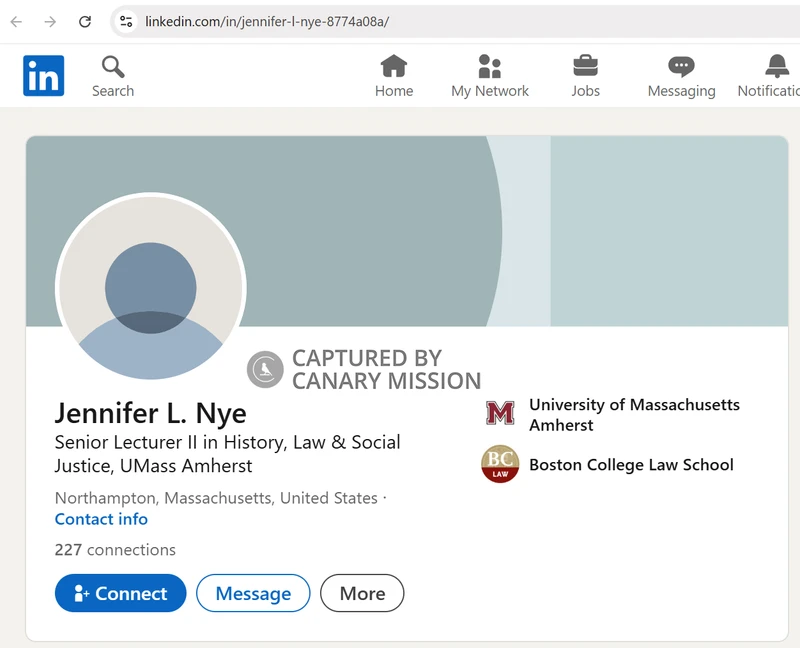
Task: View the 227 connections link
Action: point(115,550)
